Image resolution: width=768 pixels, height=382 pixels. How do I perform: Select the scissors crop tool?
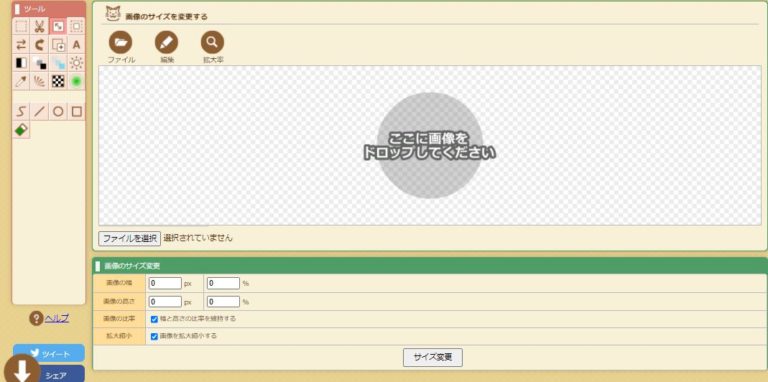(x=40, y=26)
